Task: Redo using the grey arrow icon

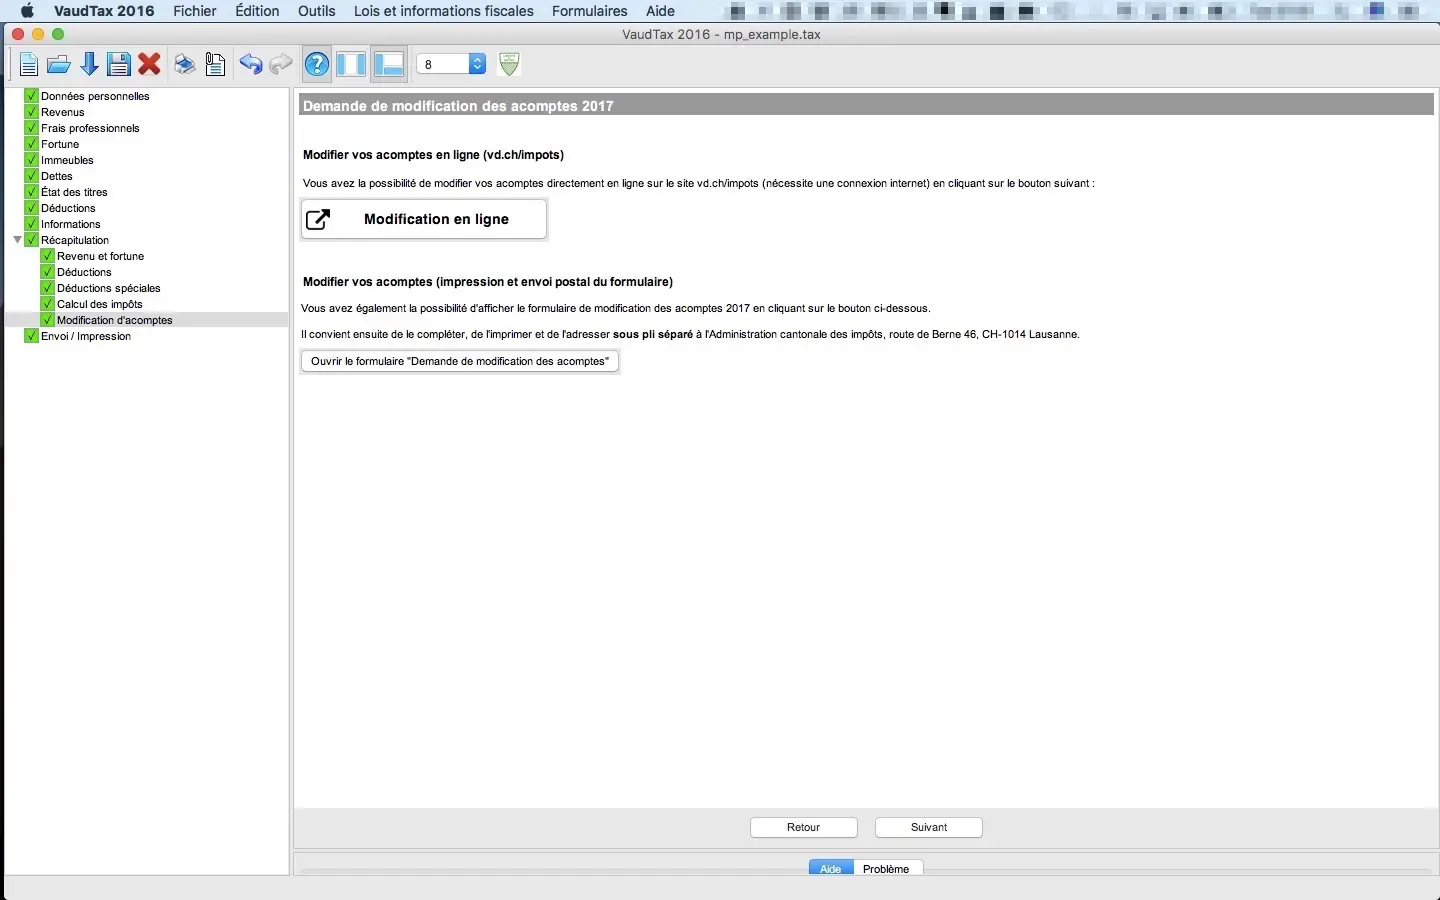Action: click(281, 65)
